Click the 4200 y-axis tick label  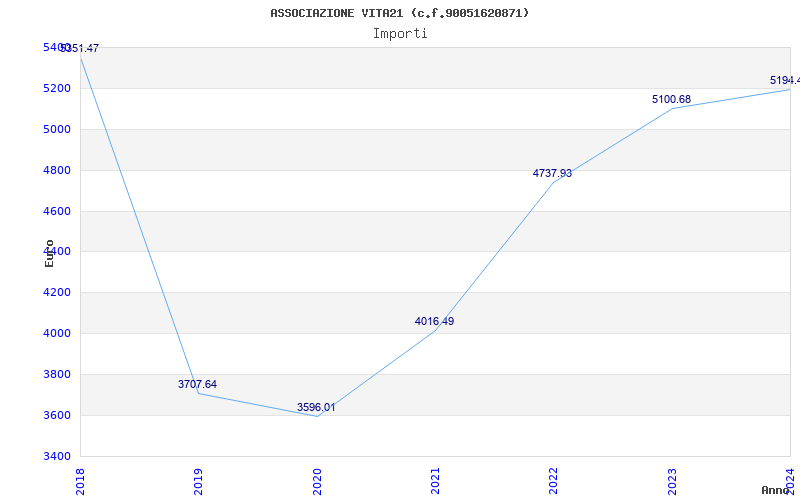point(57,293)
